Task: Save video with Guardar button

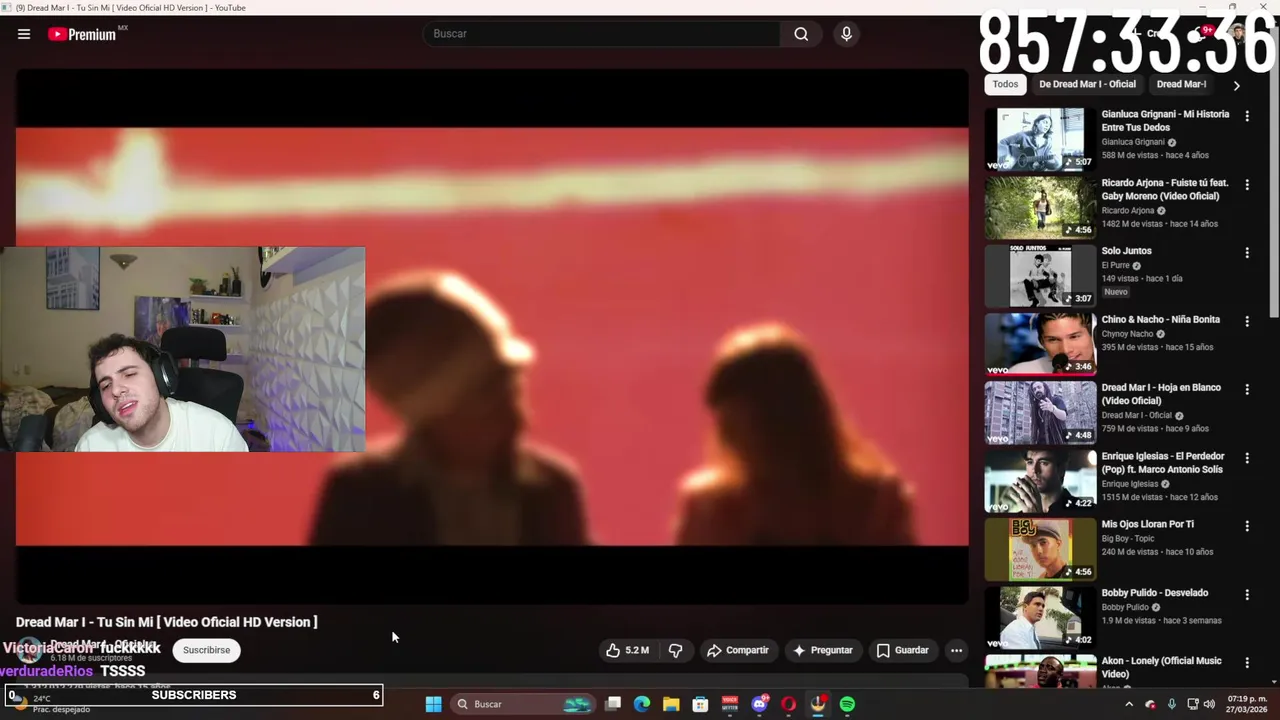Action: pyautogui.click(x=903, y=650)
